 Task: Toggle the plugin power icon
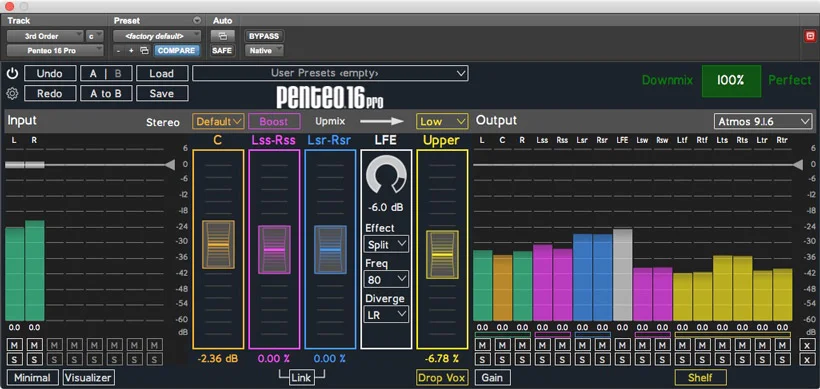click(12, 73)
